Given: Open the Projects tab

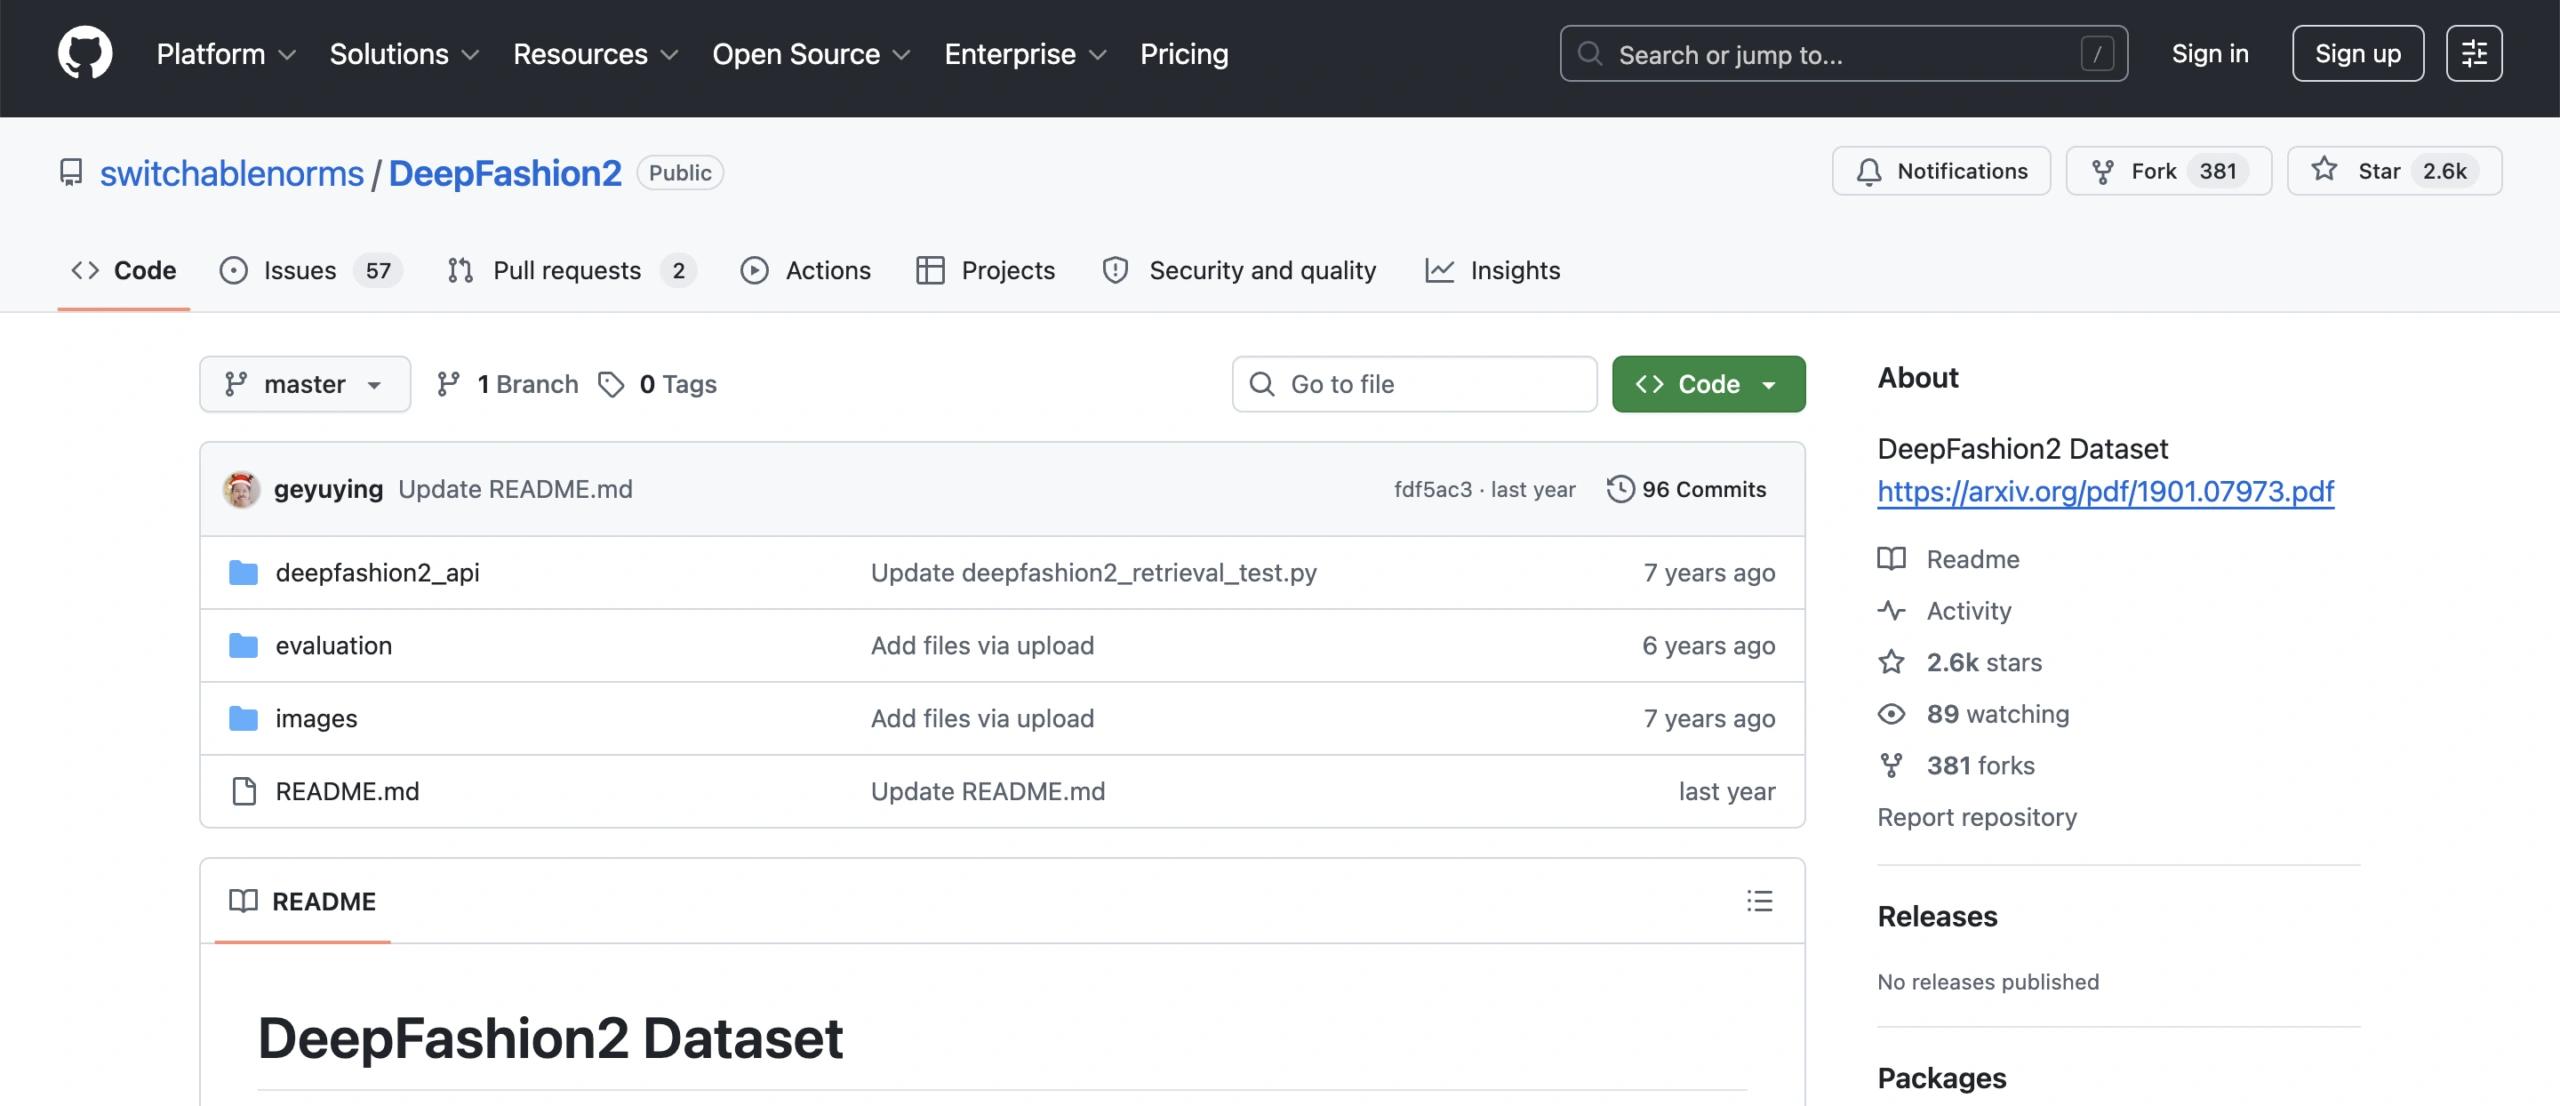Looking at the screenshot, I should [986, 270].
